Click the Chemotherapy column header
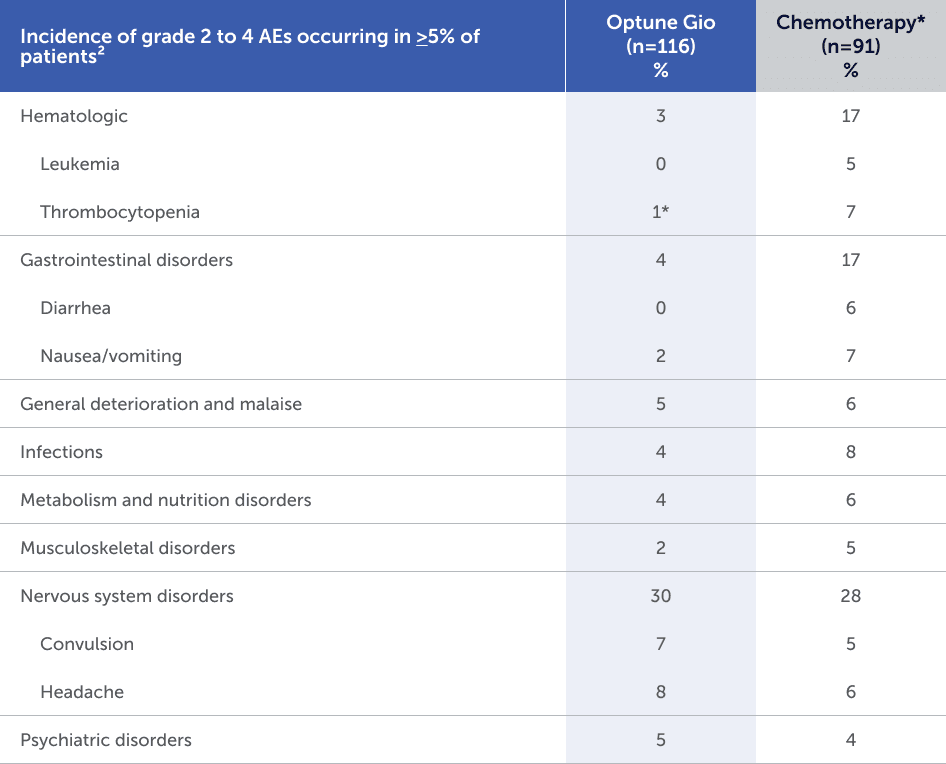 click(x=850, y=46)
